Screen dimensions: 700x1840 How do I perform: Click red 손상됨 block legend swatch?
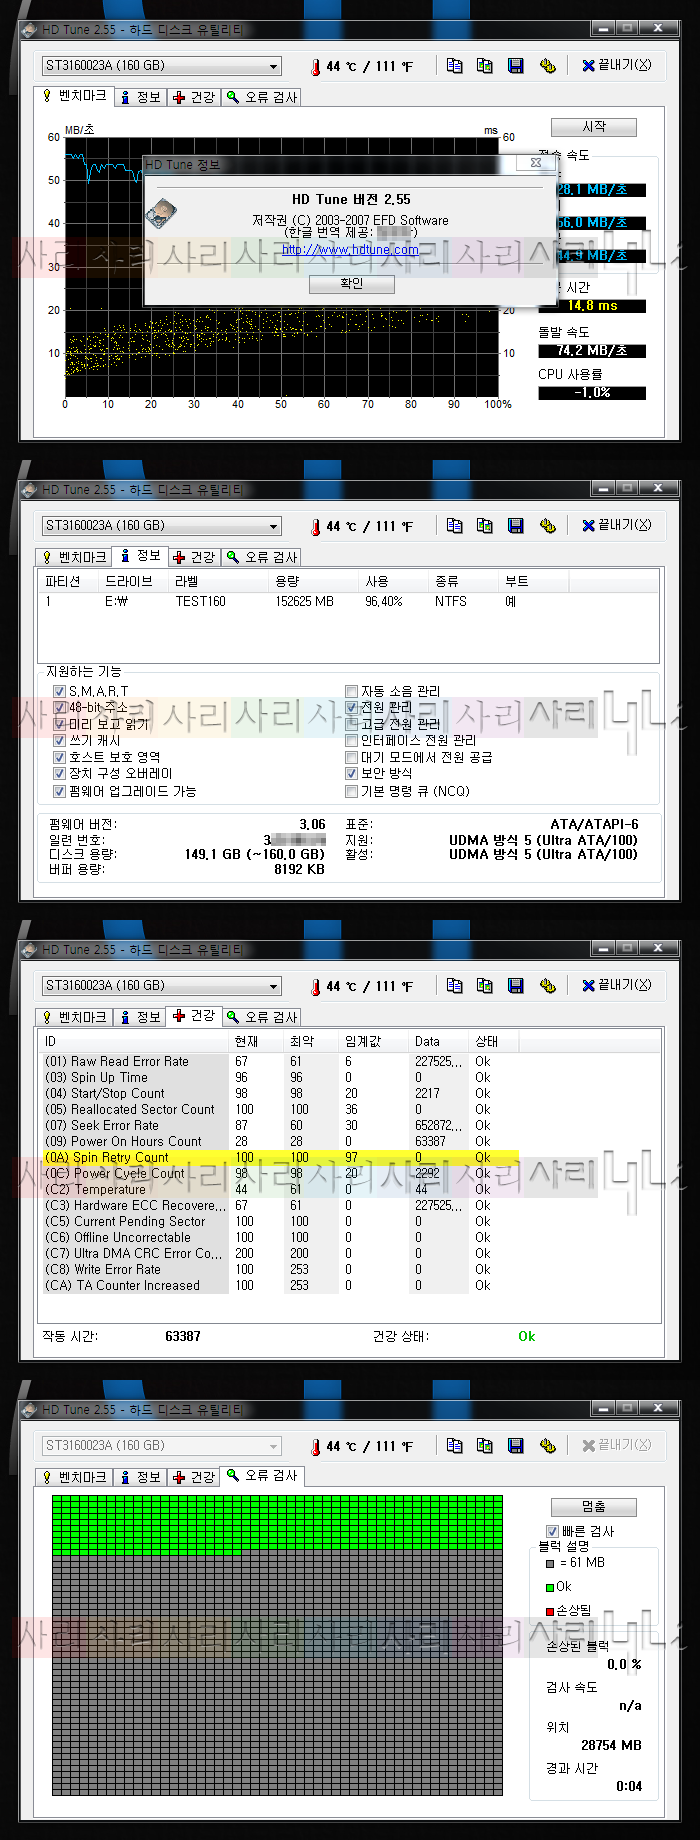pos(550,1611)
